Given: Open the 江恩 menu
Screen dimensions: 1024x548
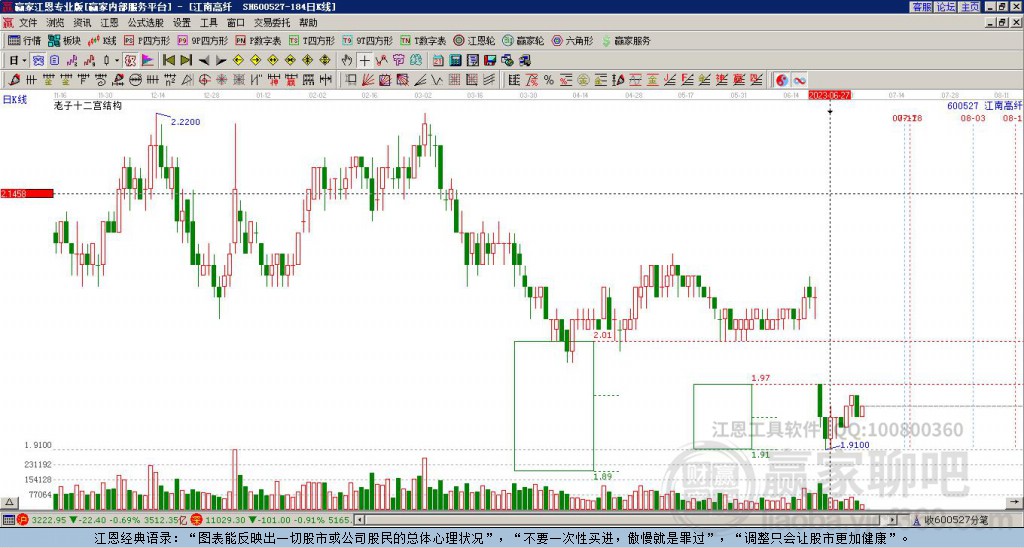Looking at the screenshot, I should tap(109, 23).
